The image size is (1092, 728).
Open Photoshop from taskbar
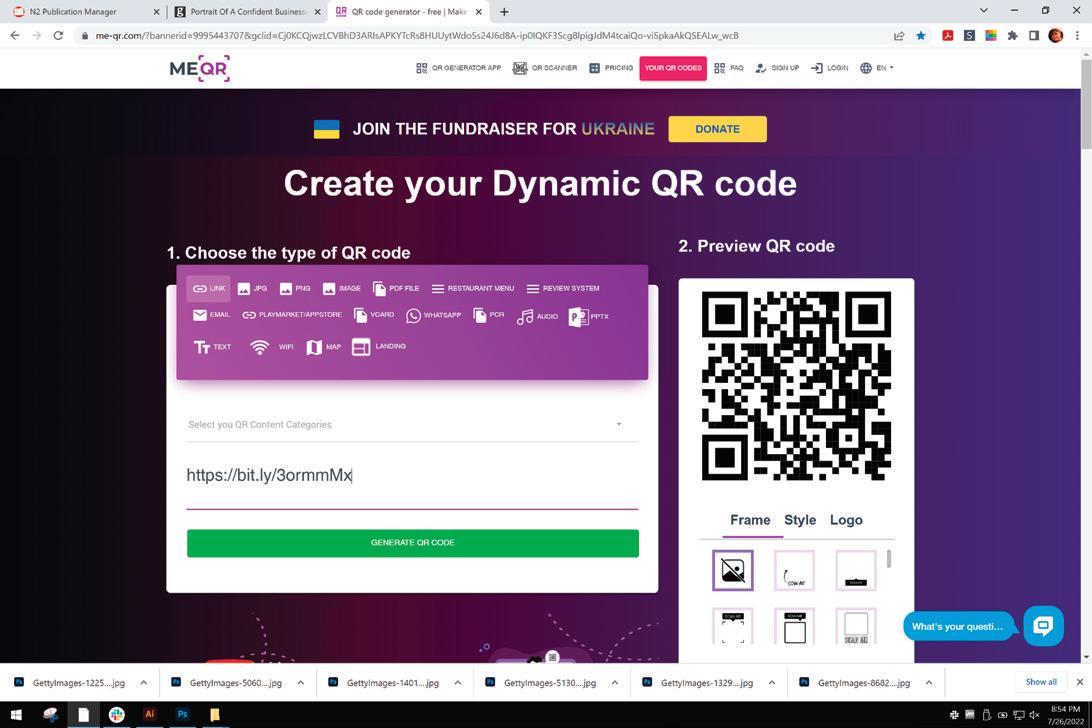(182, 715)
